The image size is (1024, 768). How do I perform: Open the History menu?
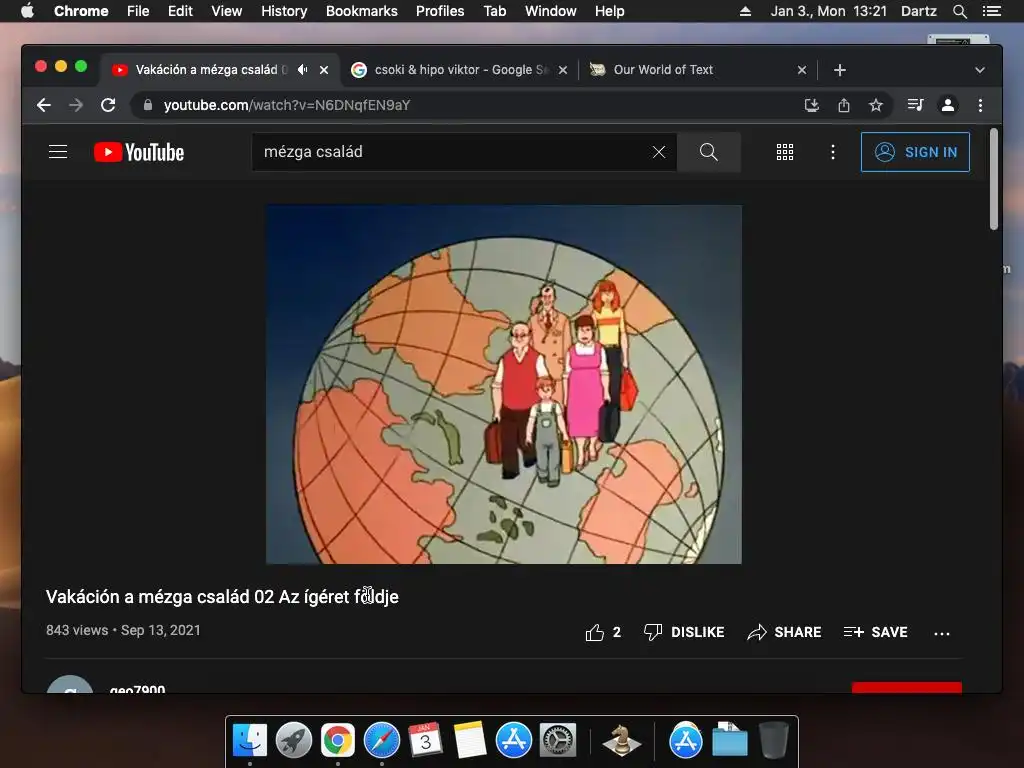(x=284, y=11)
